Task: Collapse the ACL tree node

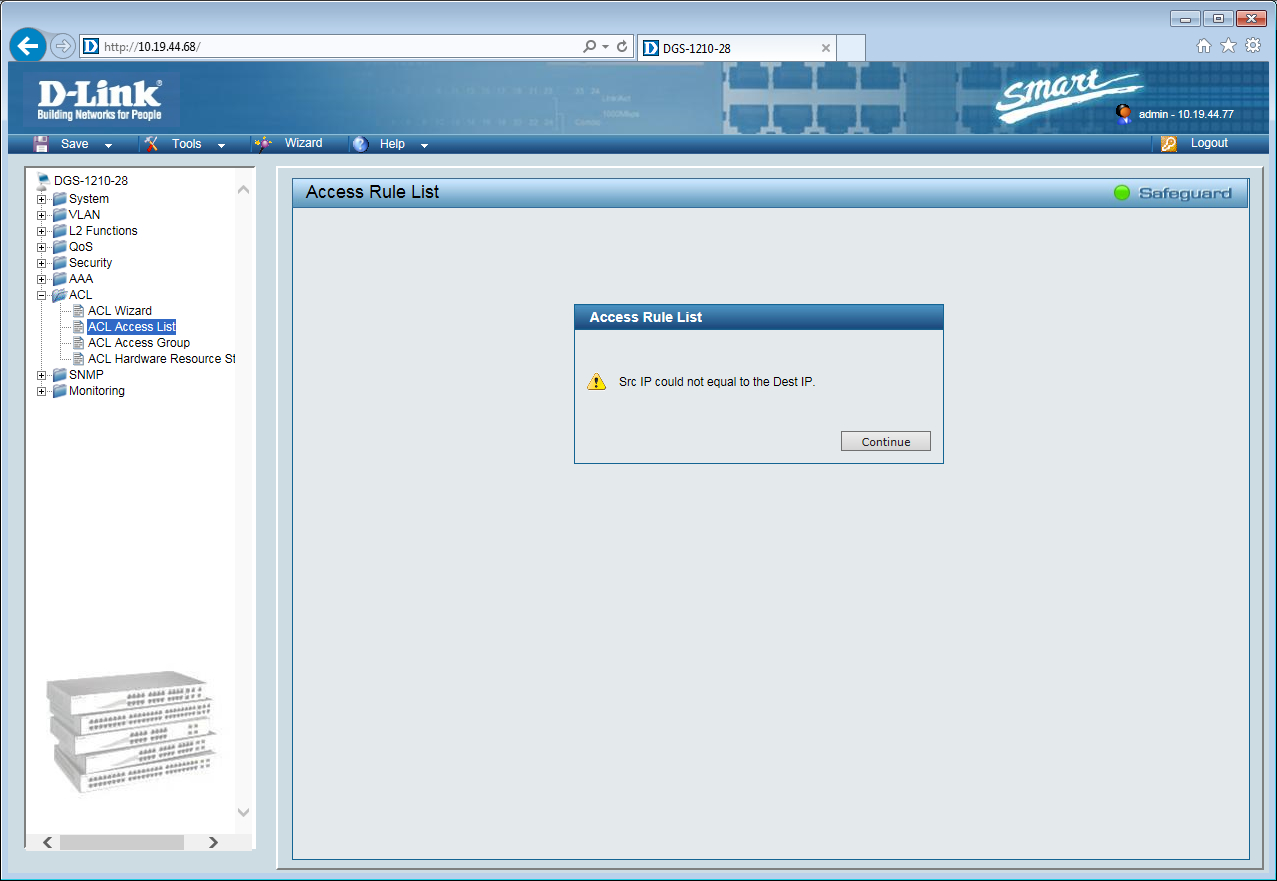Action: (42, 295)
